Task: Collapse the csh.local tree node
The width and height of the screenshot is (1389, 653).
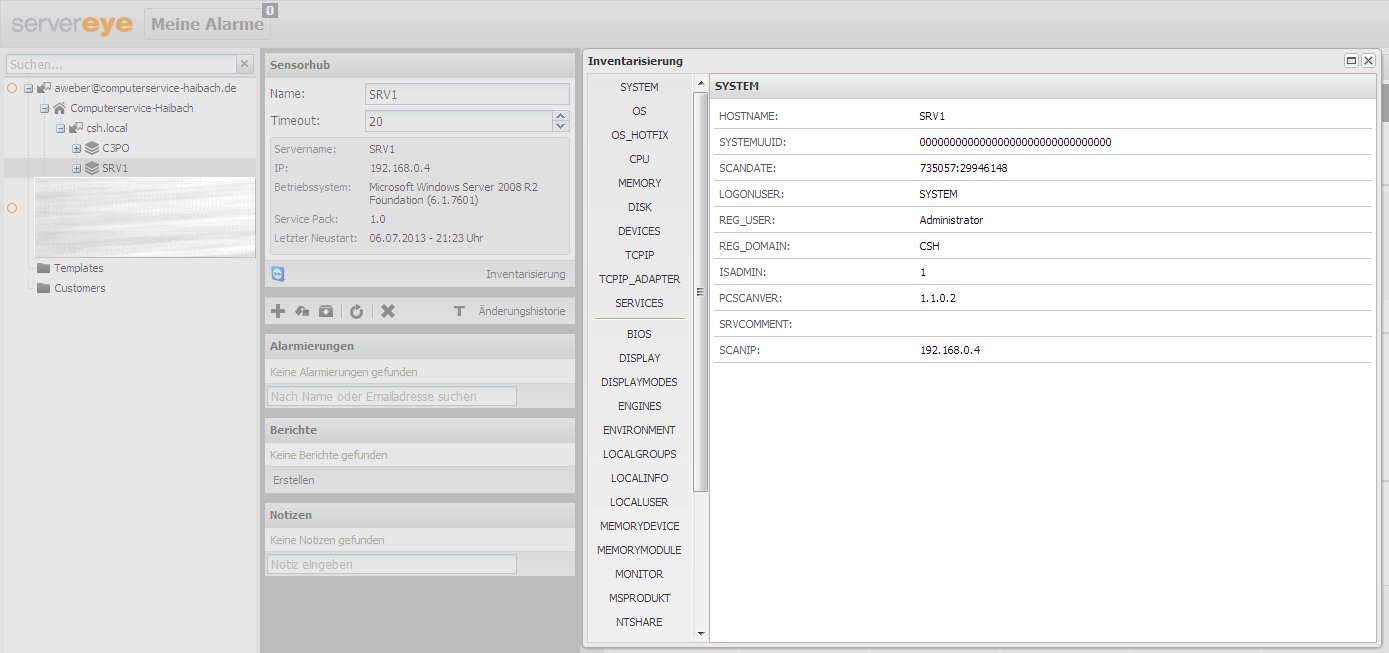Action: click(x=60, y=128)
